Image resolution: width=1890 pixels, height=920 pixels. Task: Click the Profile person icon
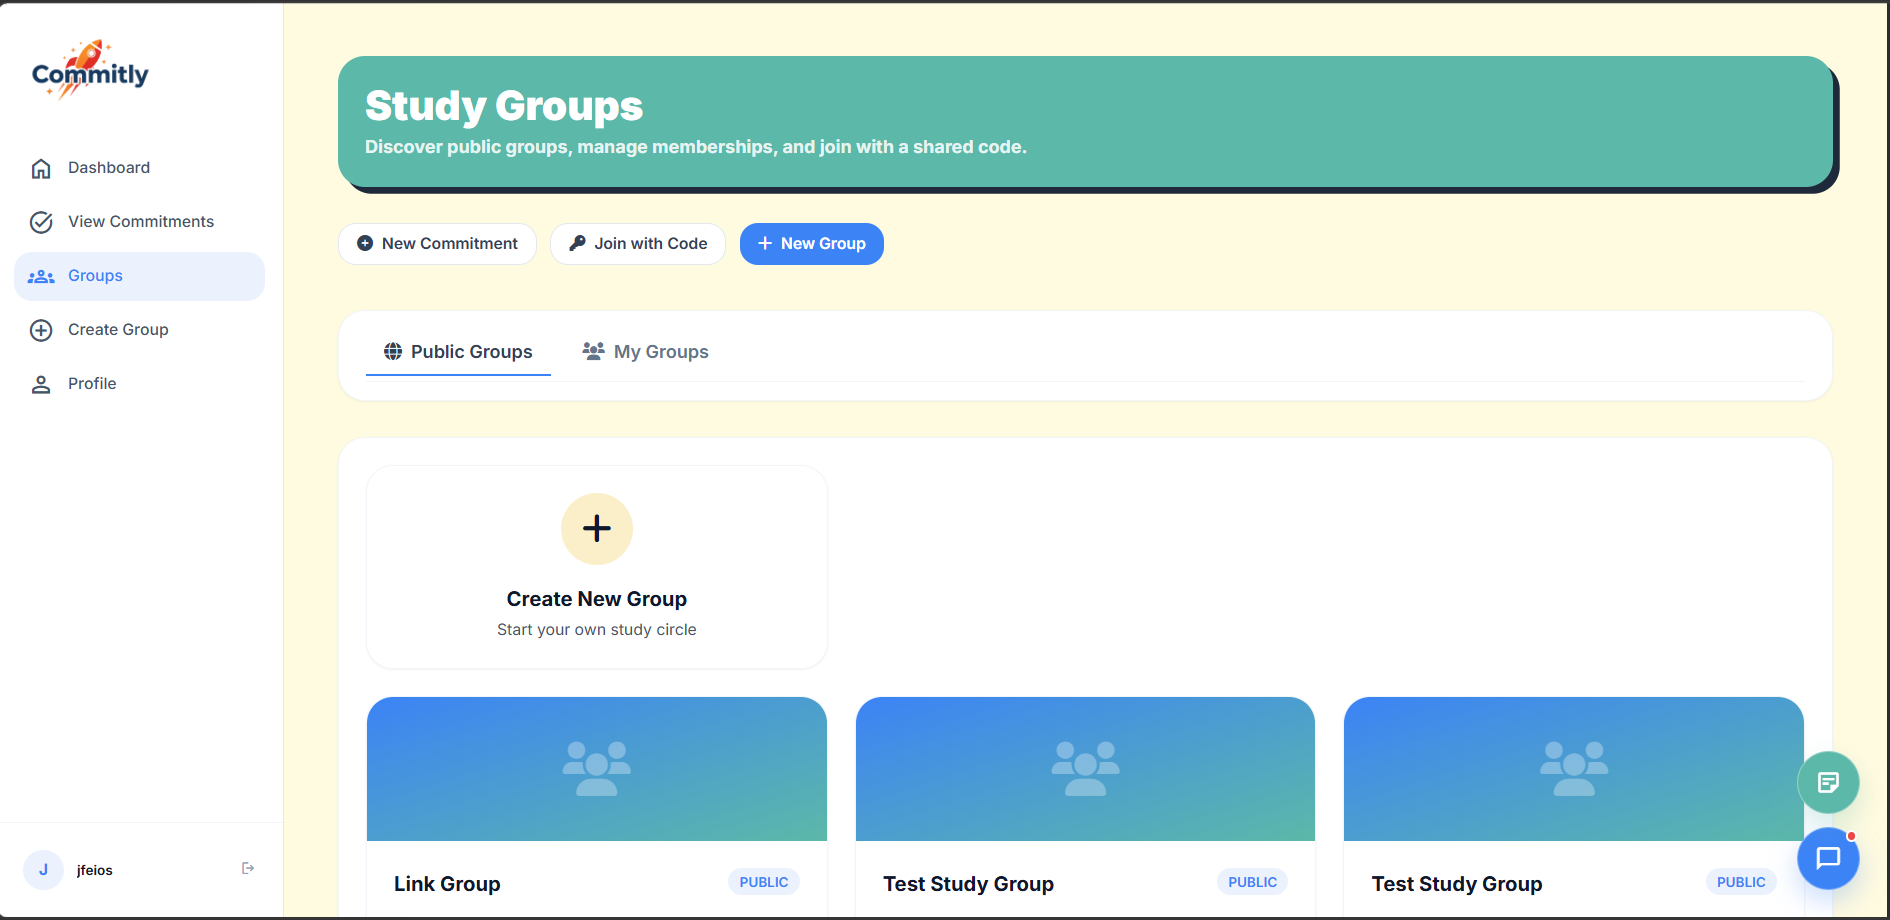click(41, 384)
